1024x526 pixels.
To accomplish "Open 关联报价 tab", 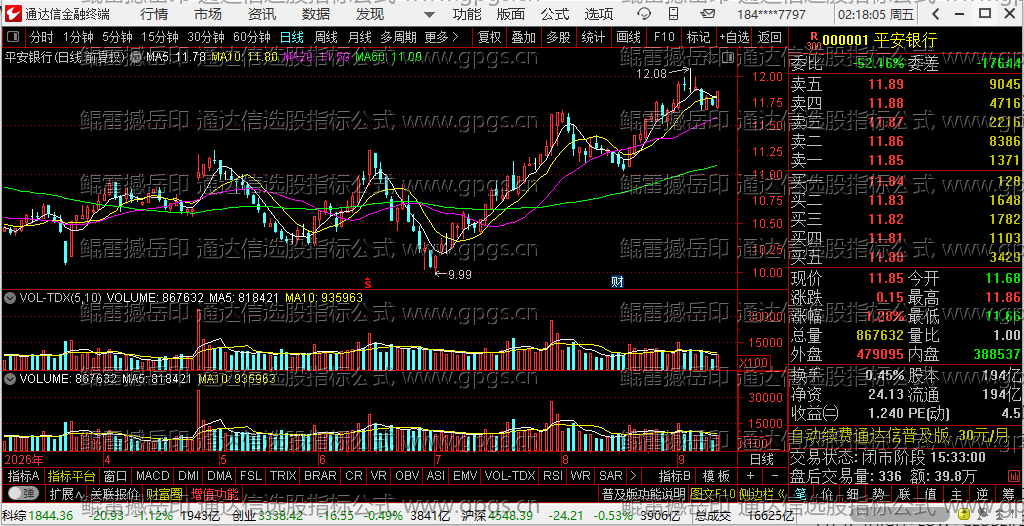I will (x=115, y=493).
